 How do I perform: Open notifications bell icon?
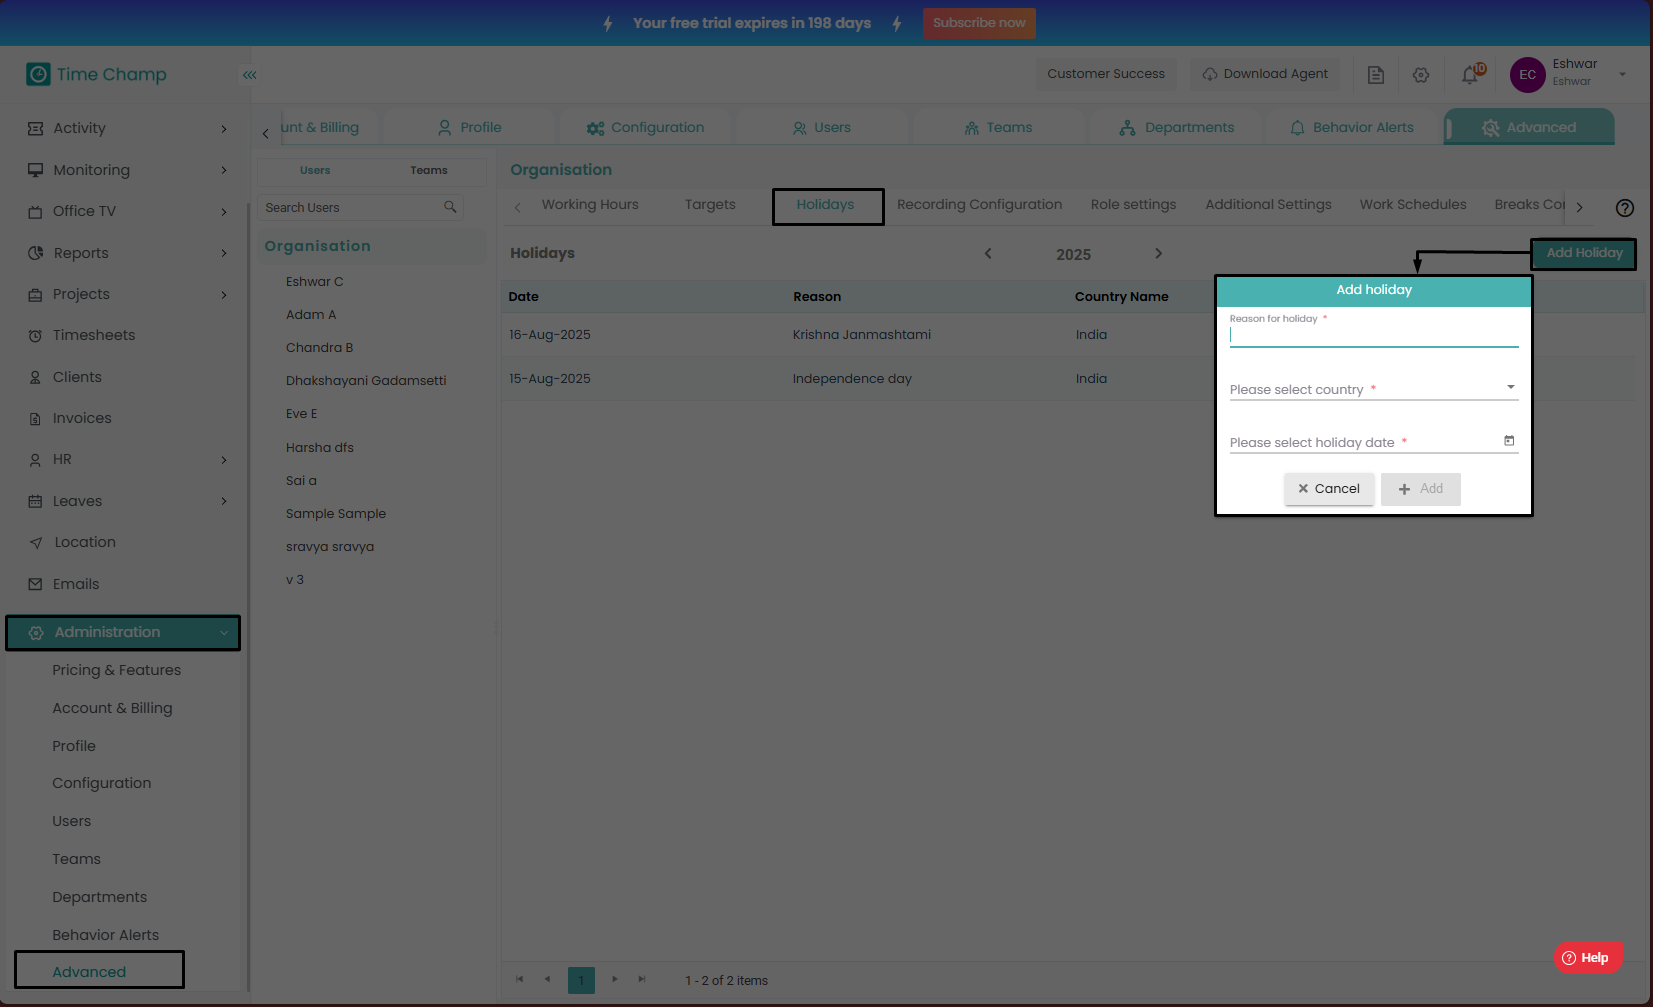pyautogui.click(x=1470, y=75)
